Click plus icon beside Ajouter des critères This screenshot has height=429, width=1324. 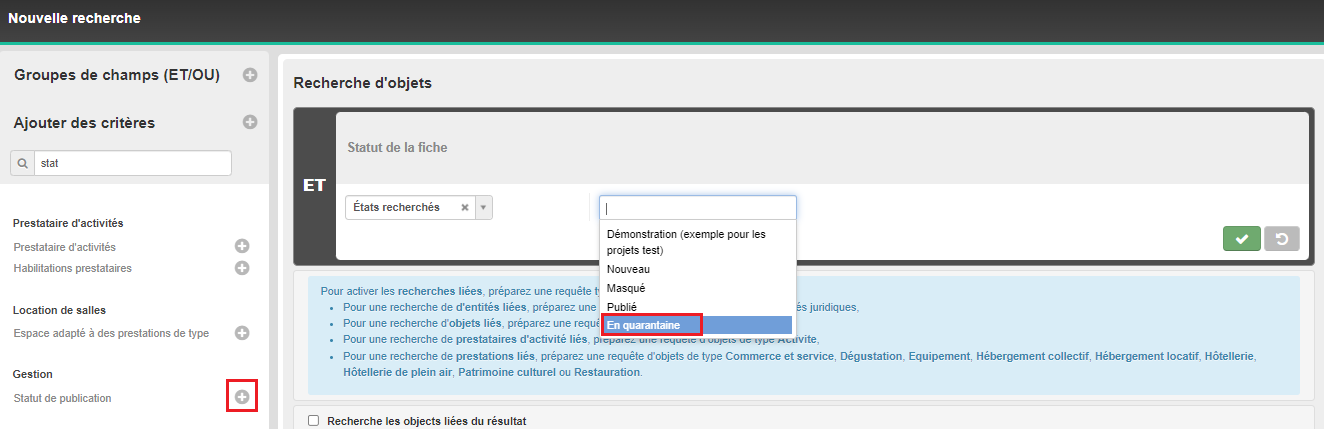click(x=250, y=122)
